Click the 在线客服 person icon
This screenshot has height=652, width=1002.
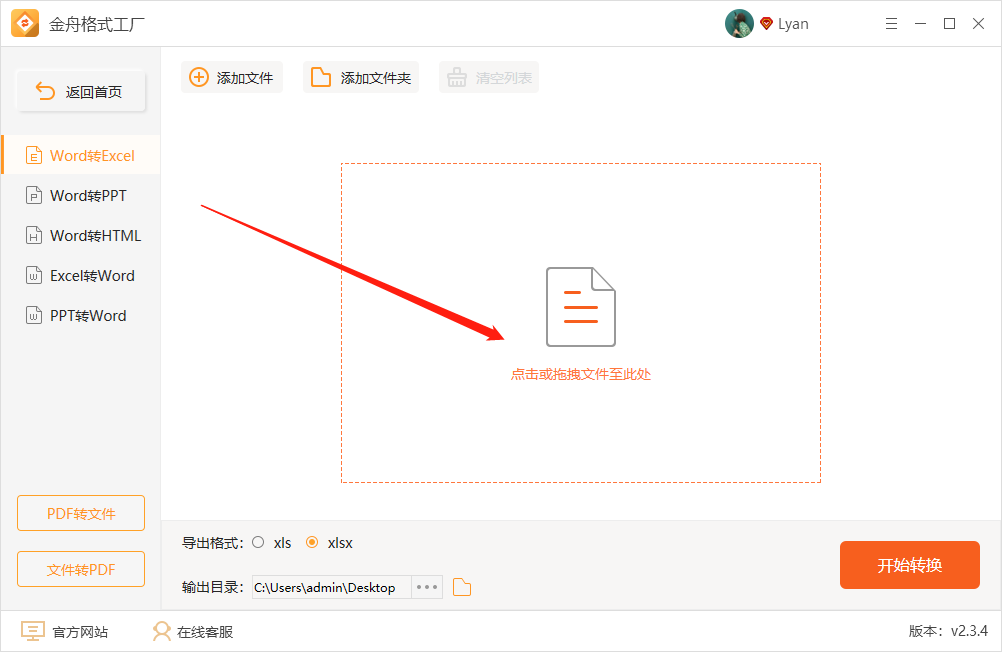coord(162,631)
